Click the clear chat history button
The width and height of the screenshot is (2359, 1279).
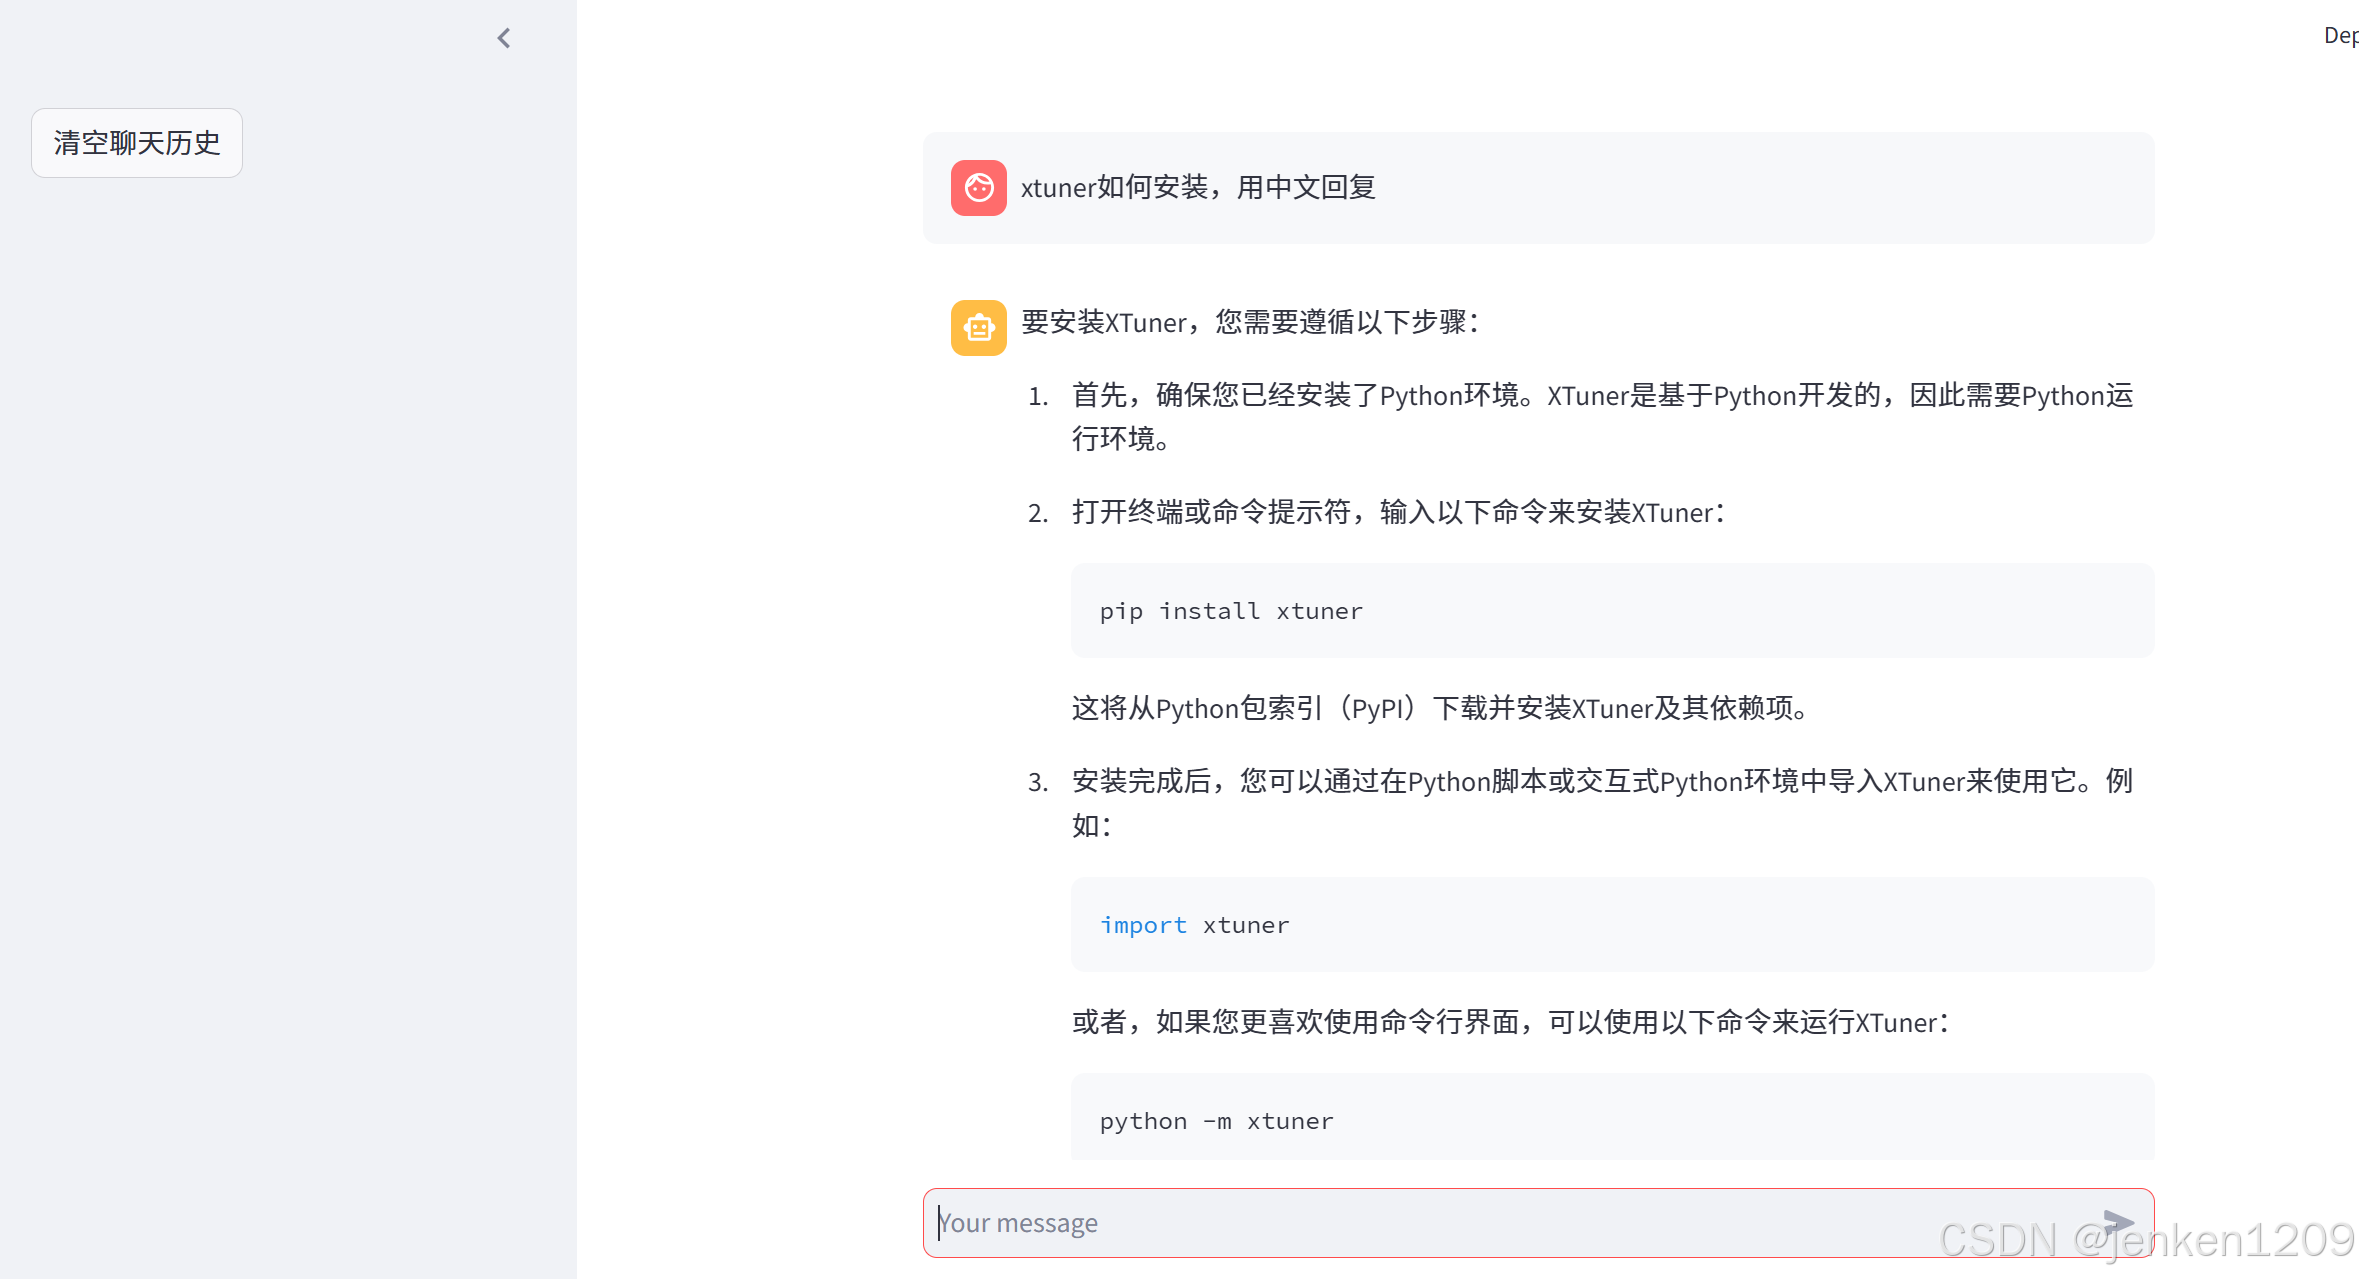[136, 143]
